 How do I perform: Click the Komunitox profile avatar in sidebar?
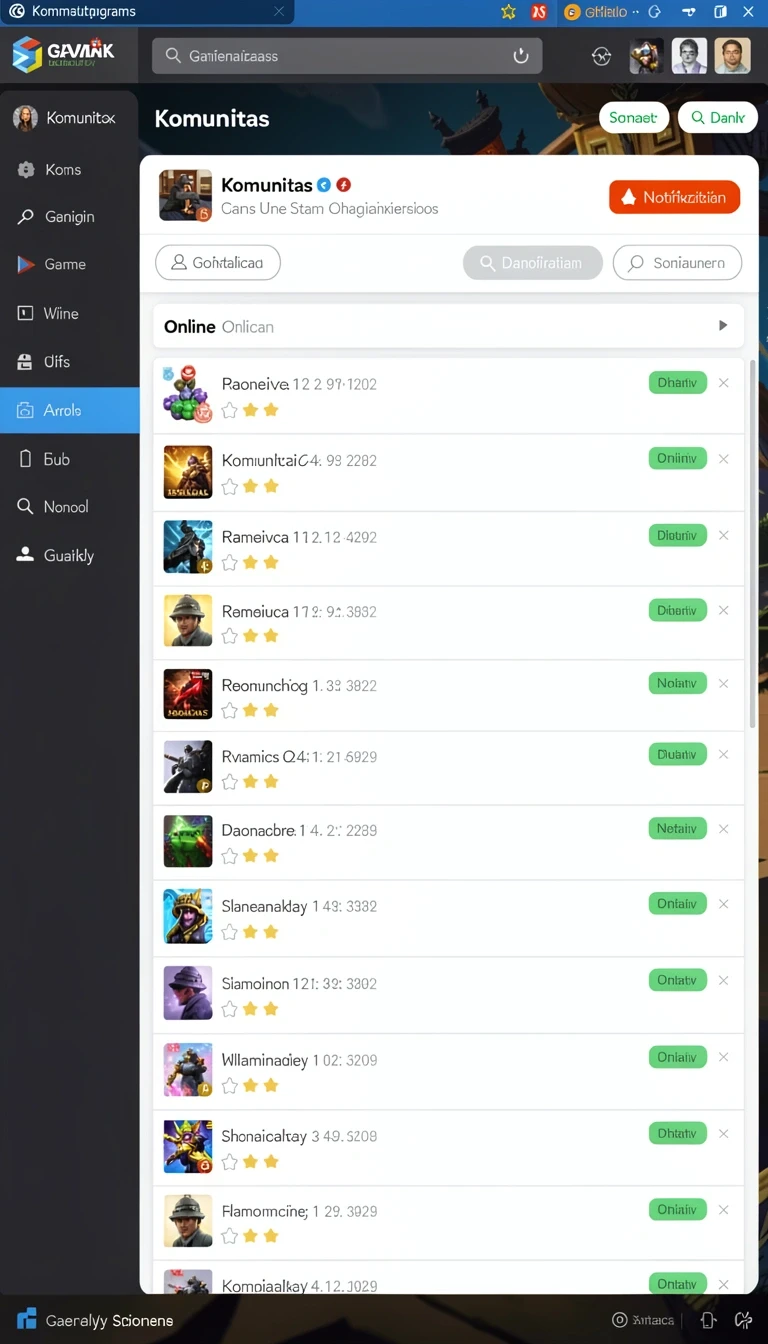tap(25, 118)
